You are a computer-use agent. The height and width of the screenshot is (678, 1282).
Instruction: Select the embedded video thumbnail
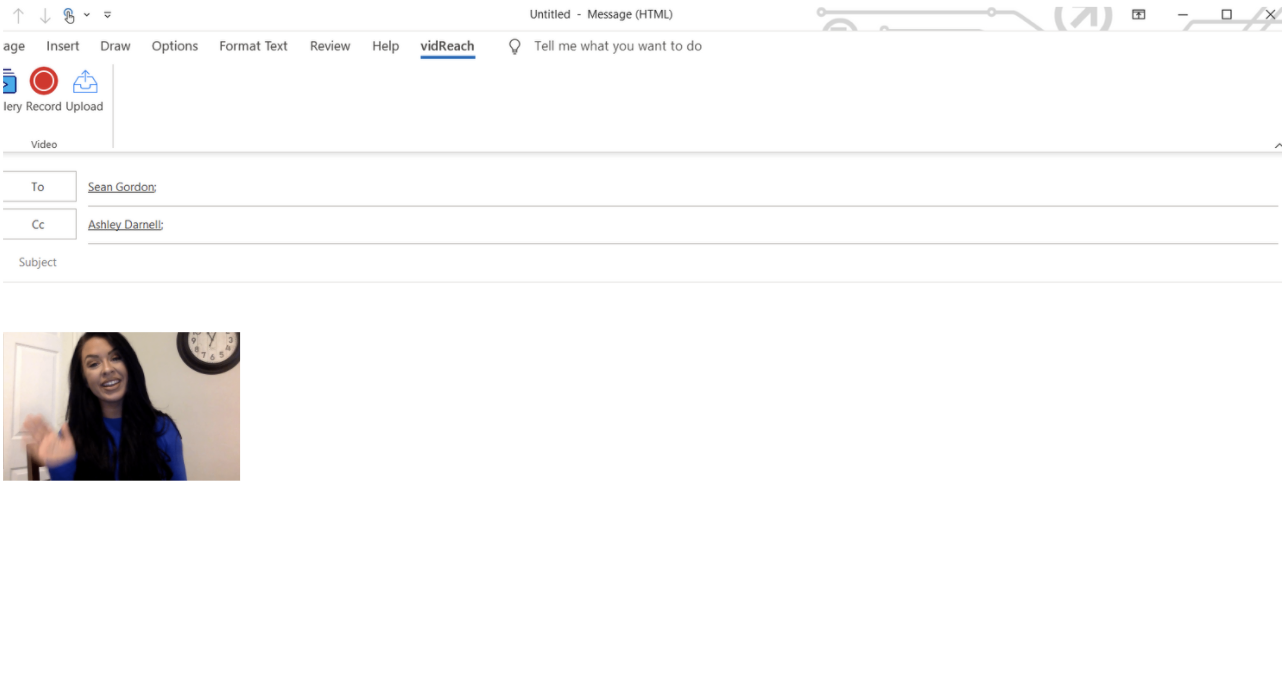click(122, 406)
